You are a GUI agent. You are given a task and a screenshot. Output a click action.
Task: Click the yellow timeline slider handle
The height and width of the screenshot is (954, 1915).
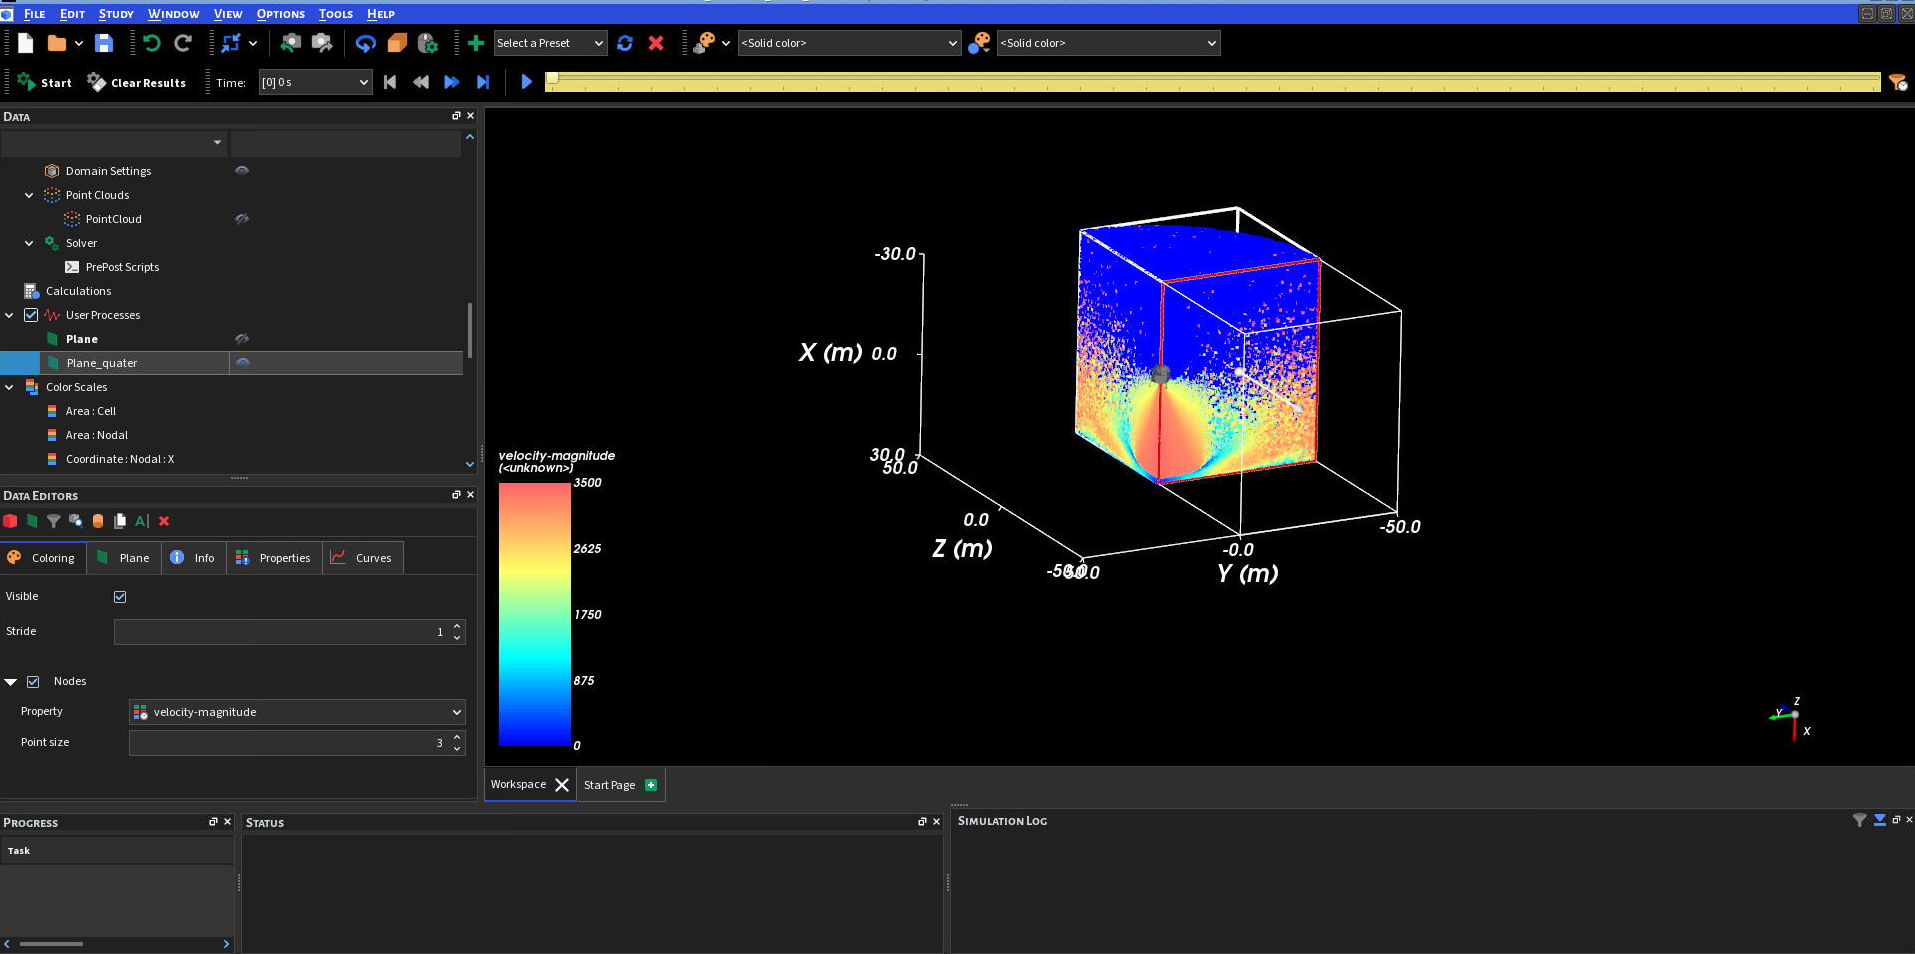point(552,79)
